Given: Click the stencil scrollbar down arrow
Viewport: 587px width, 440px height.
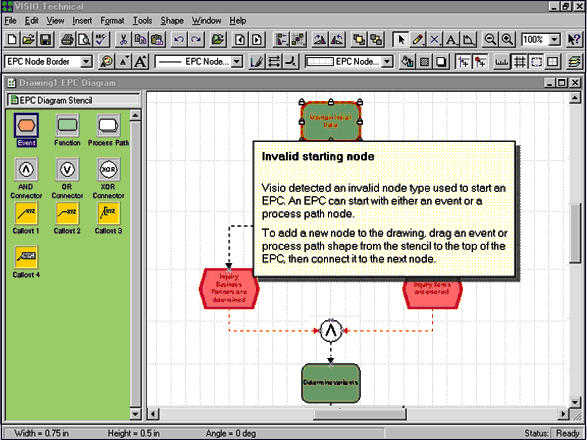Looking at the screenshot, I should coord(135,414).
